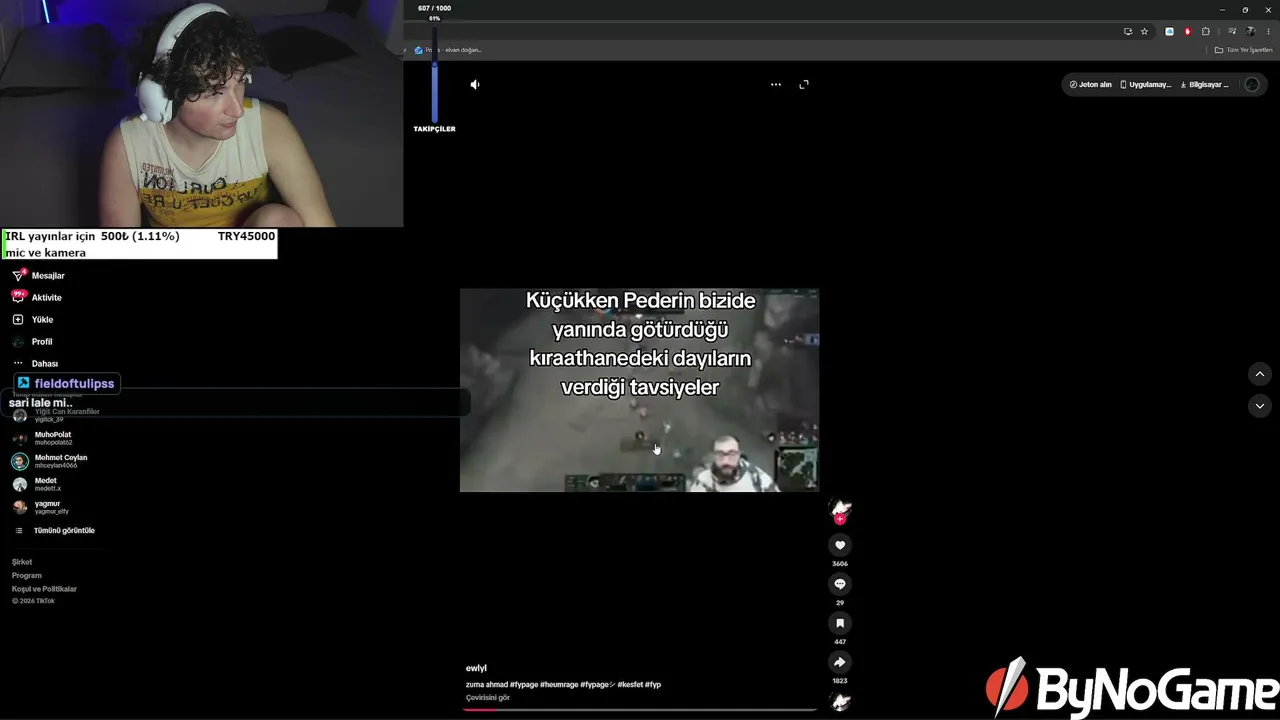Open MuhoPolat's followed account
The width and height of the screenshot is (1280, 720).
43,438
